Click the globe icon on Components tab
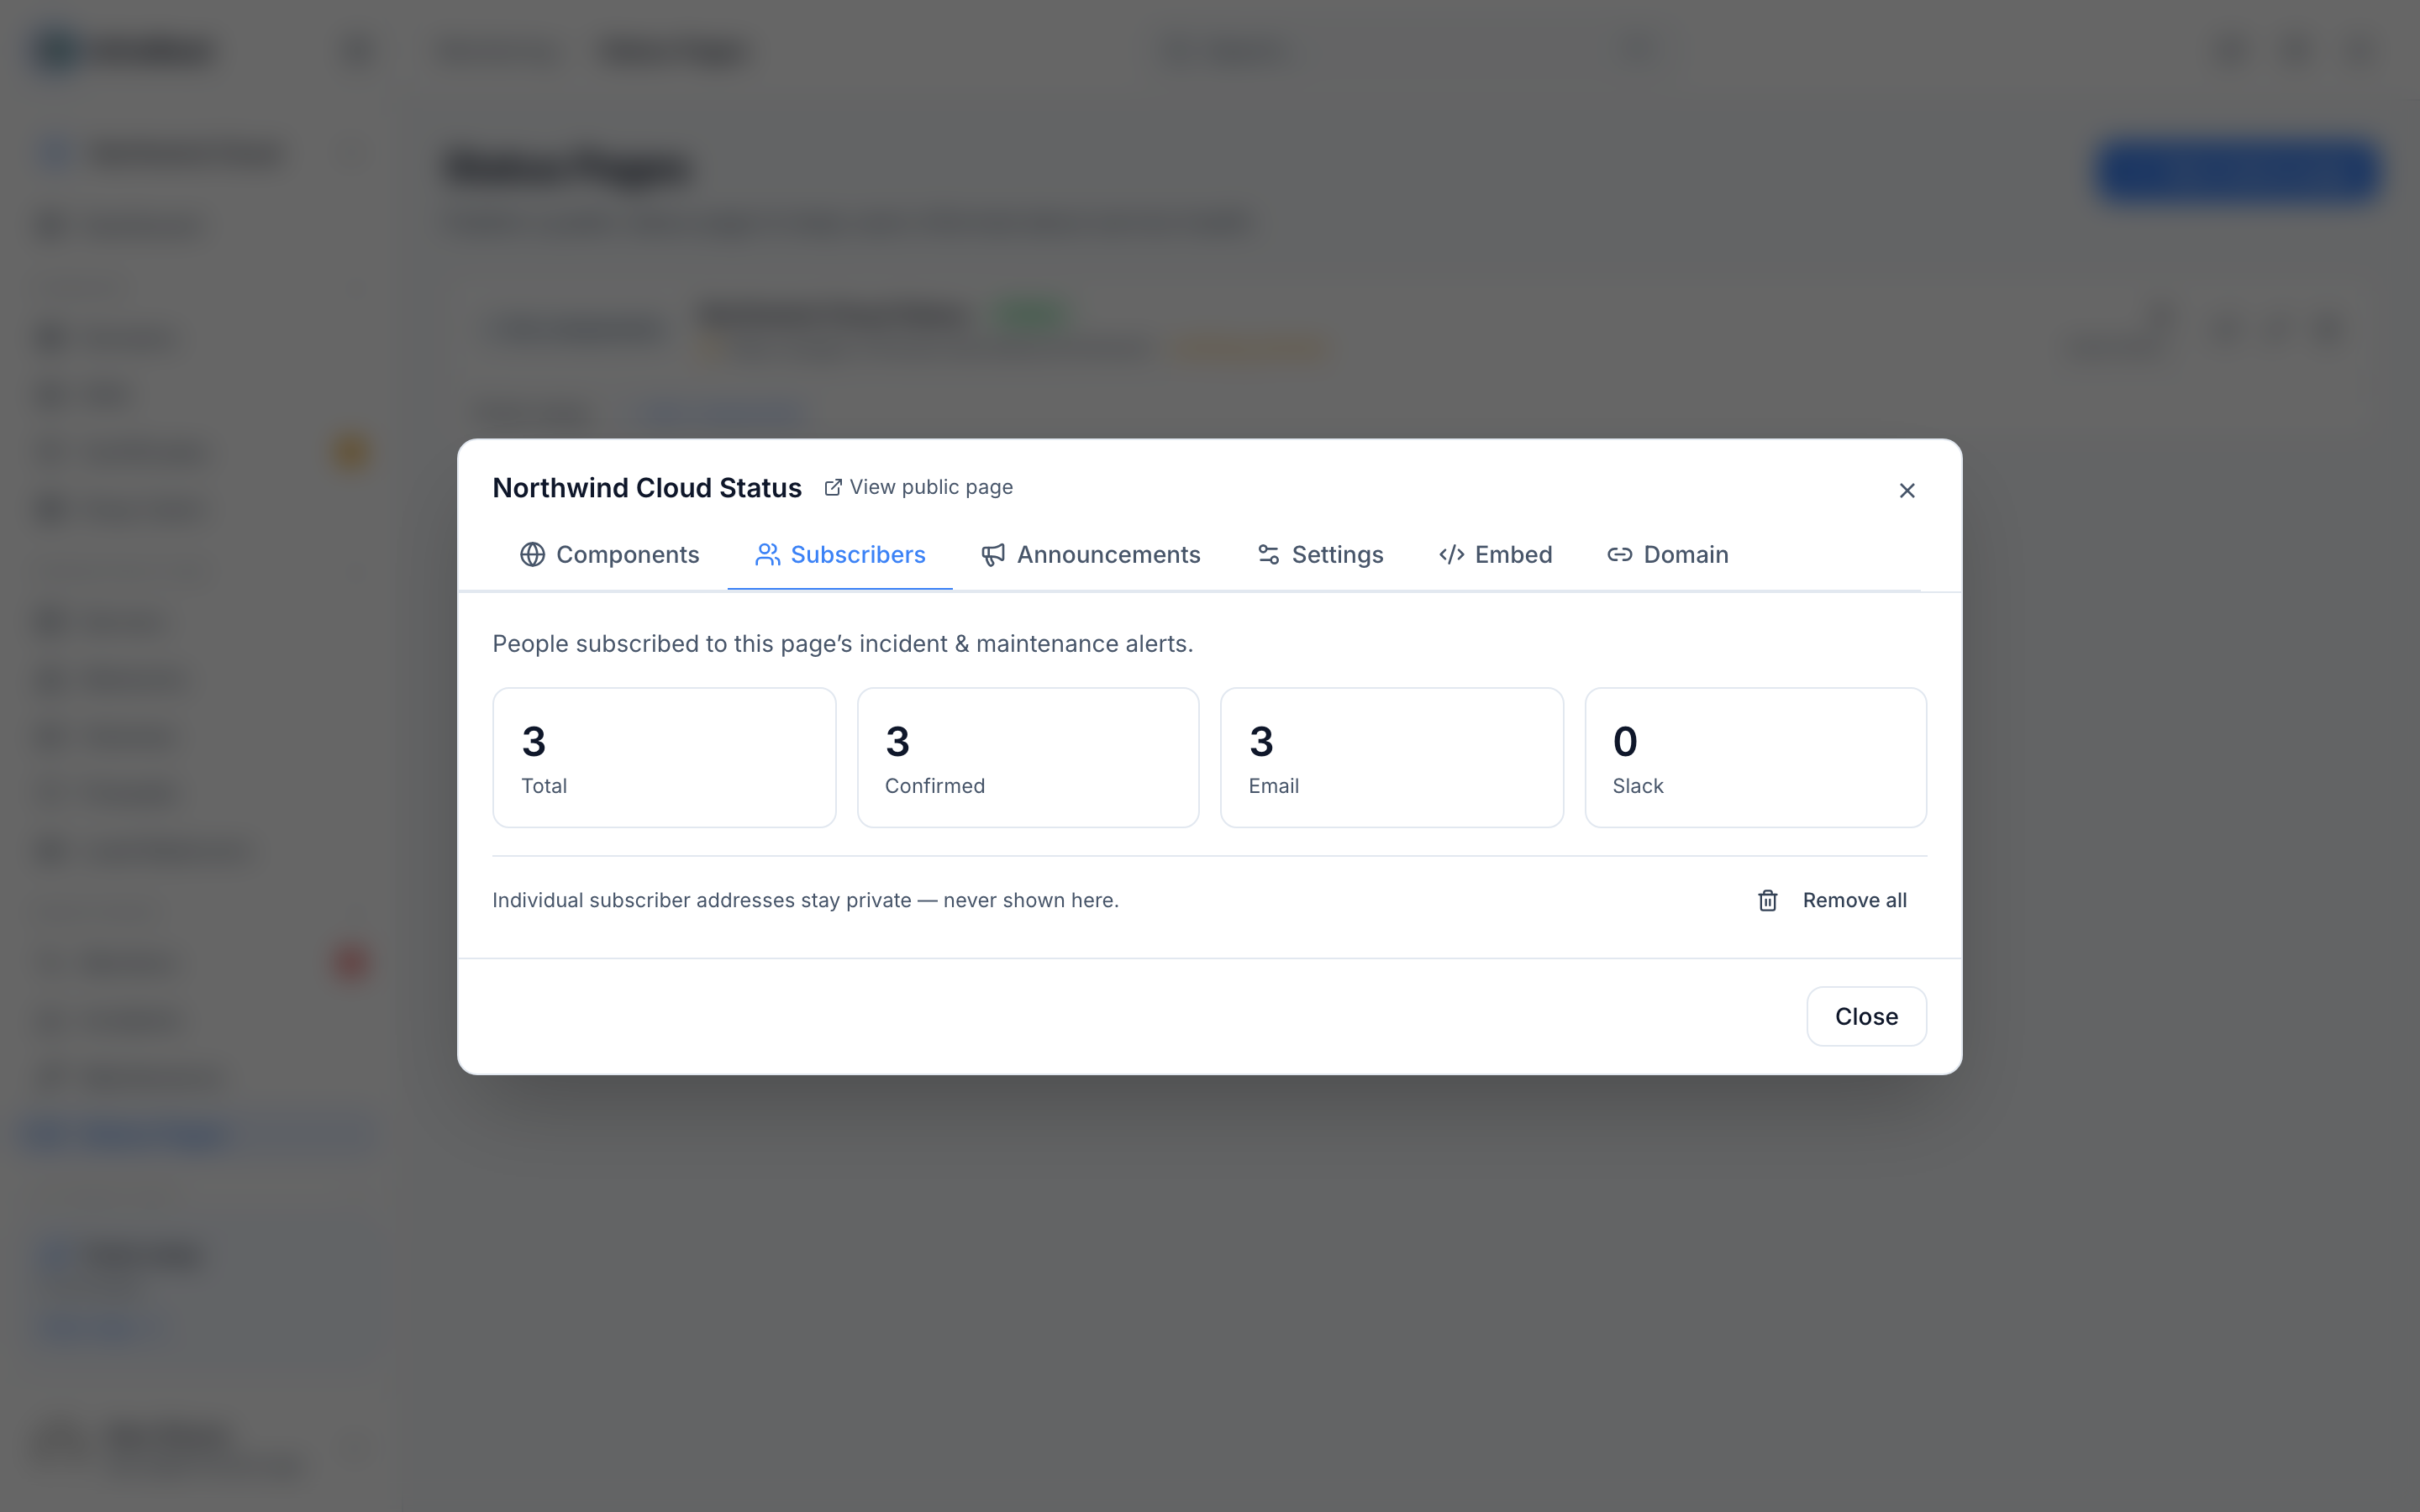Viewport: 2420px width, 1512px height. (x=532, y=555)
